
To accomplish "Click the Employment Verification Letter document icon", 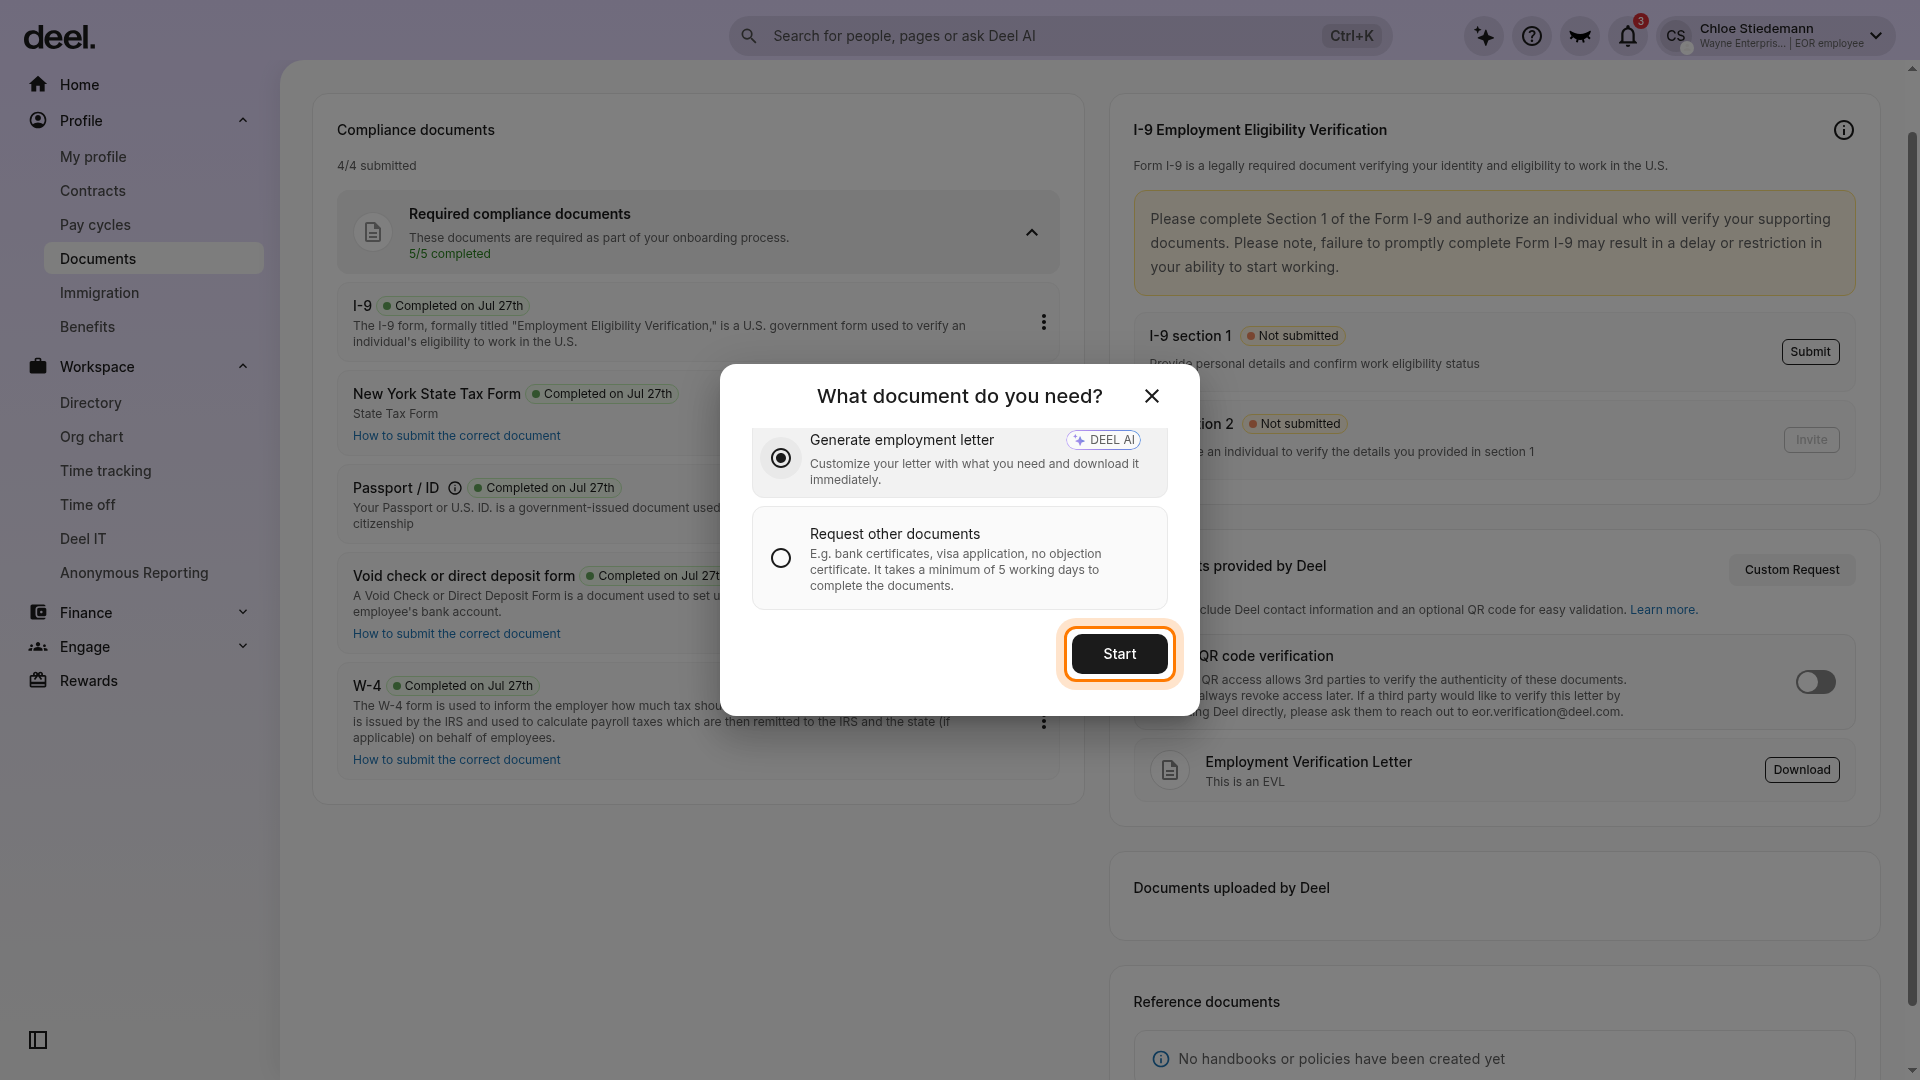I will tap(1170, 770).
